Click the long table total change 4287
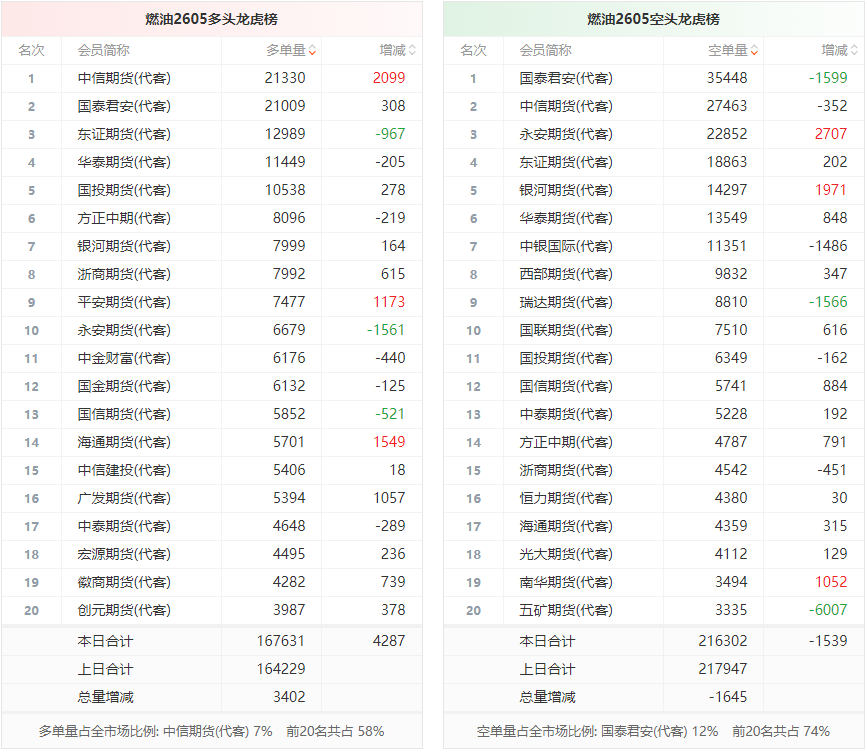867x753 pixels. coord(389,641)
